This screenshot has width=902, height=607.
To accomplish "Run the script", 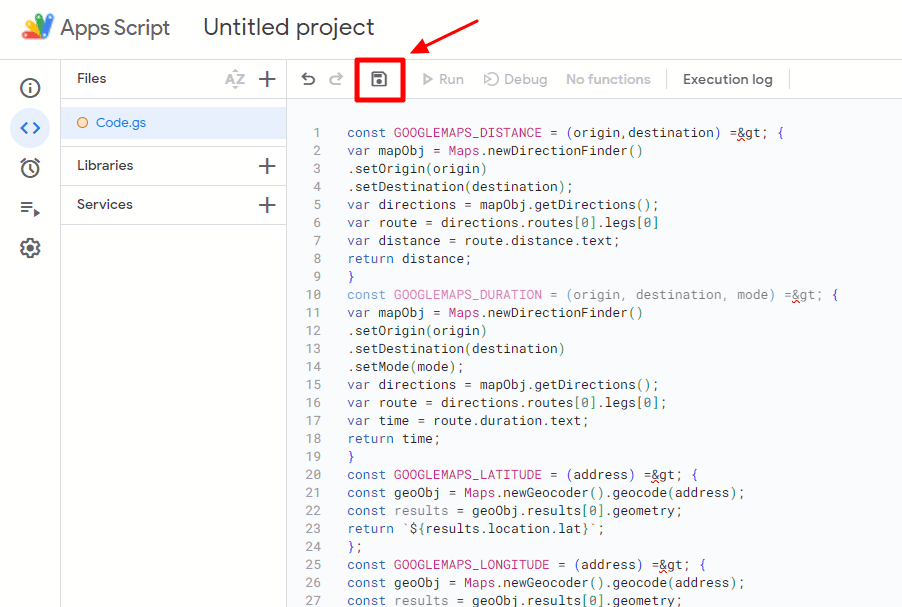I will [x=442, y=78].
